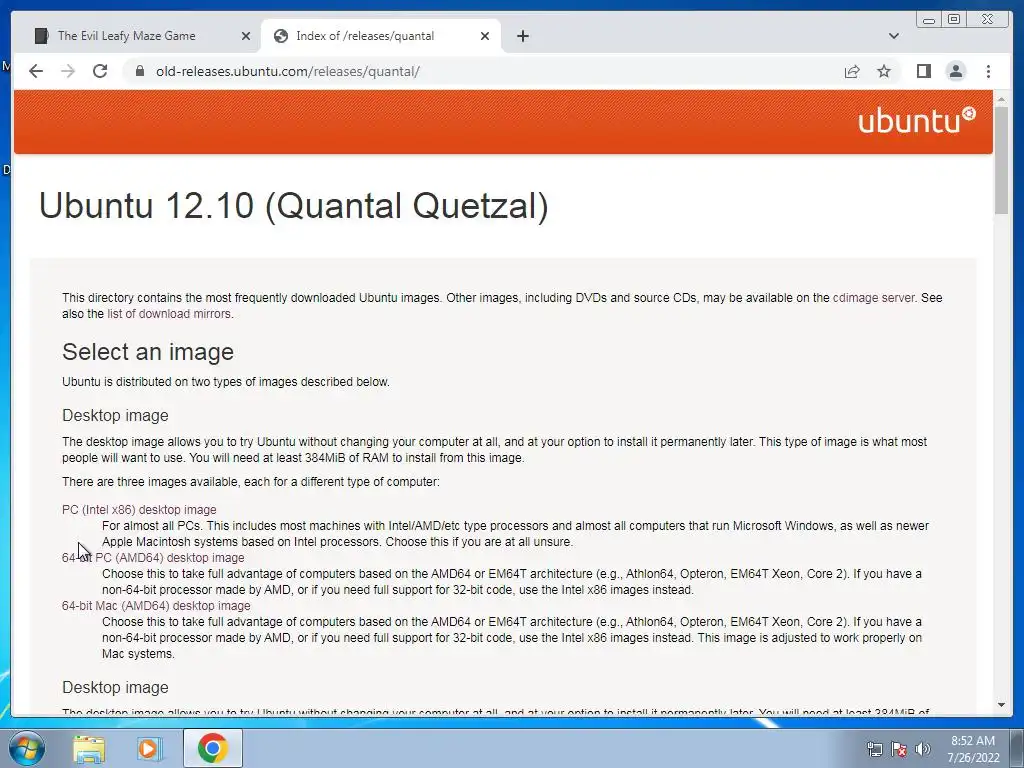Viewport: 1024px width, 768px height.
Task: Share this page via share icon
Action: tap(852, 71)
